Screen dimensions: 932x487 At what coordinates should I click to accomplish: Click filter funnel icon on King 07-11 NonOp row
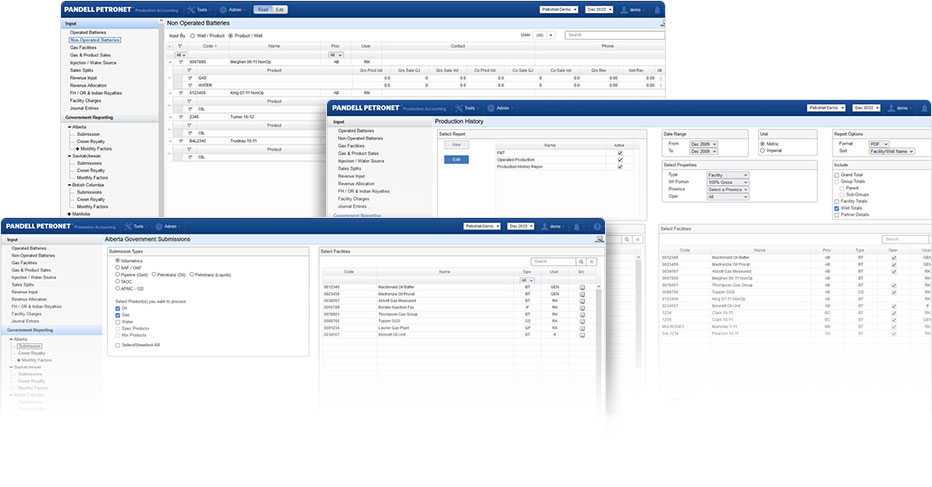click(x=181, y=93)
